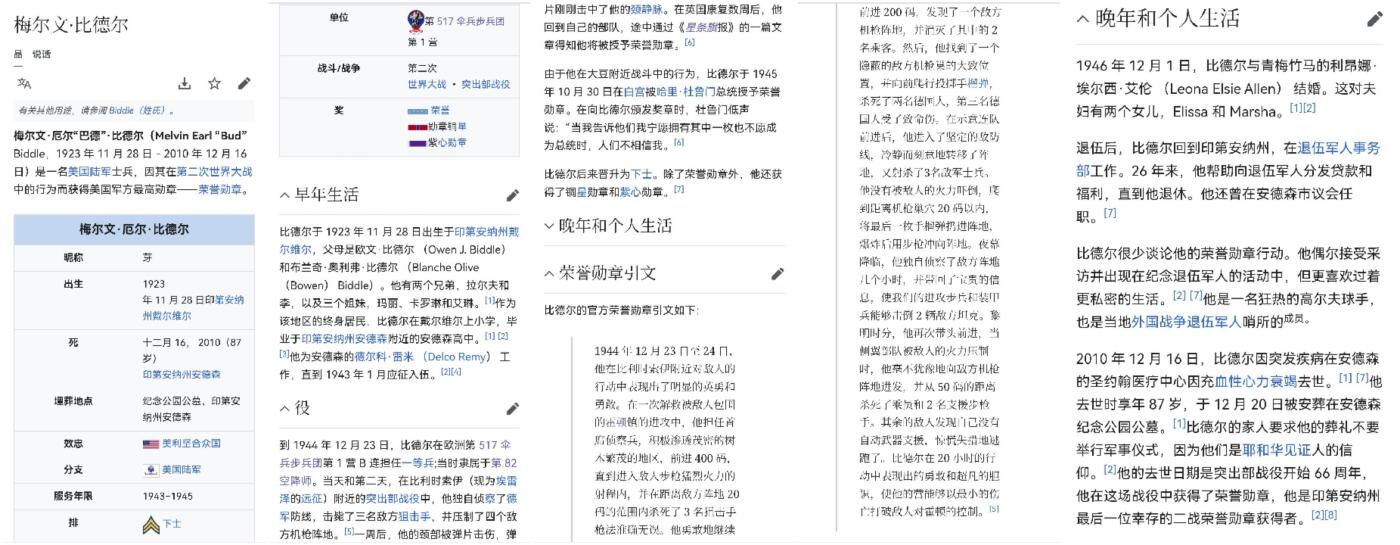
Task: Open 印第安纳州安德森 link in 死 row
Action: click(181, 374)
